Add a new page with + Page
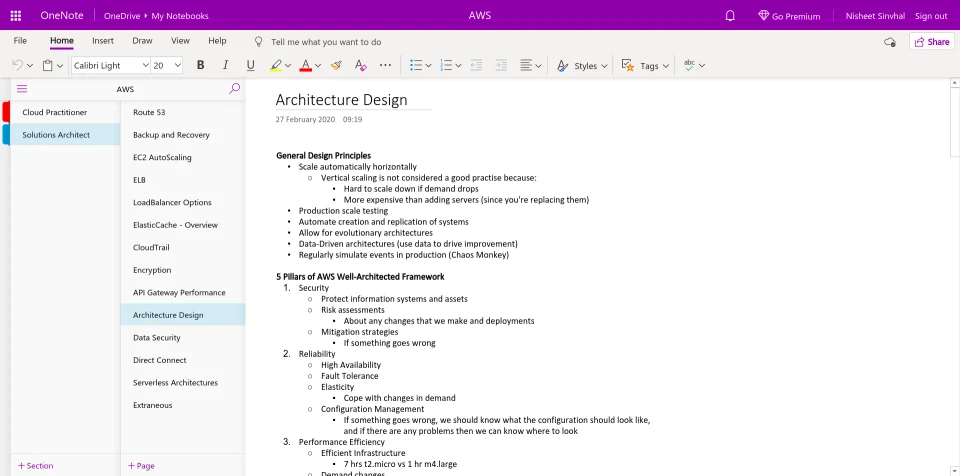The width and height of the screenshot is (960, 476). (141, 466)
